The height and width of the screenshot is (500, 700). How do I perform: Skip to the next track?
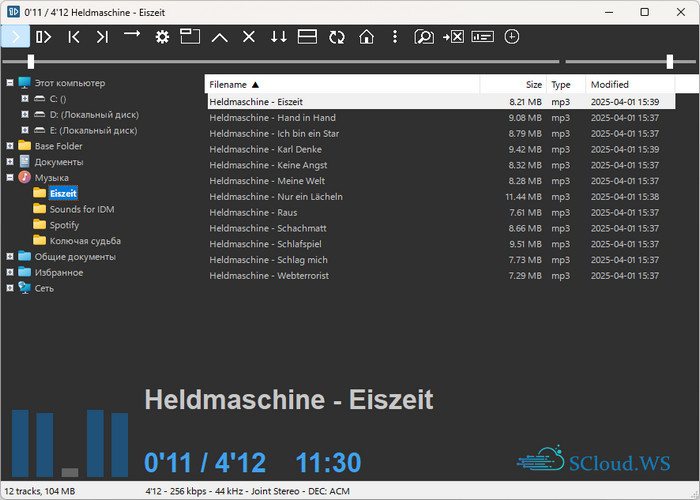pyautogui.click(x=102, y=37)
